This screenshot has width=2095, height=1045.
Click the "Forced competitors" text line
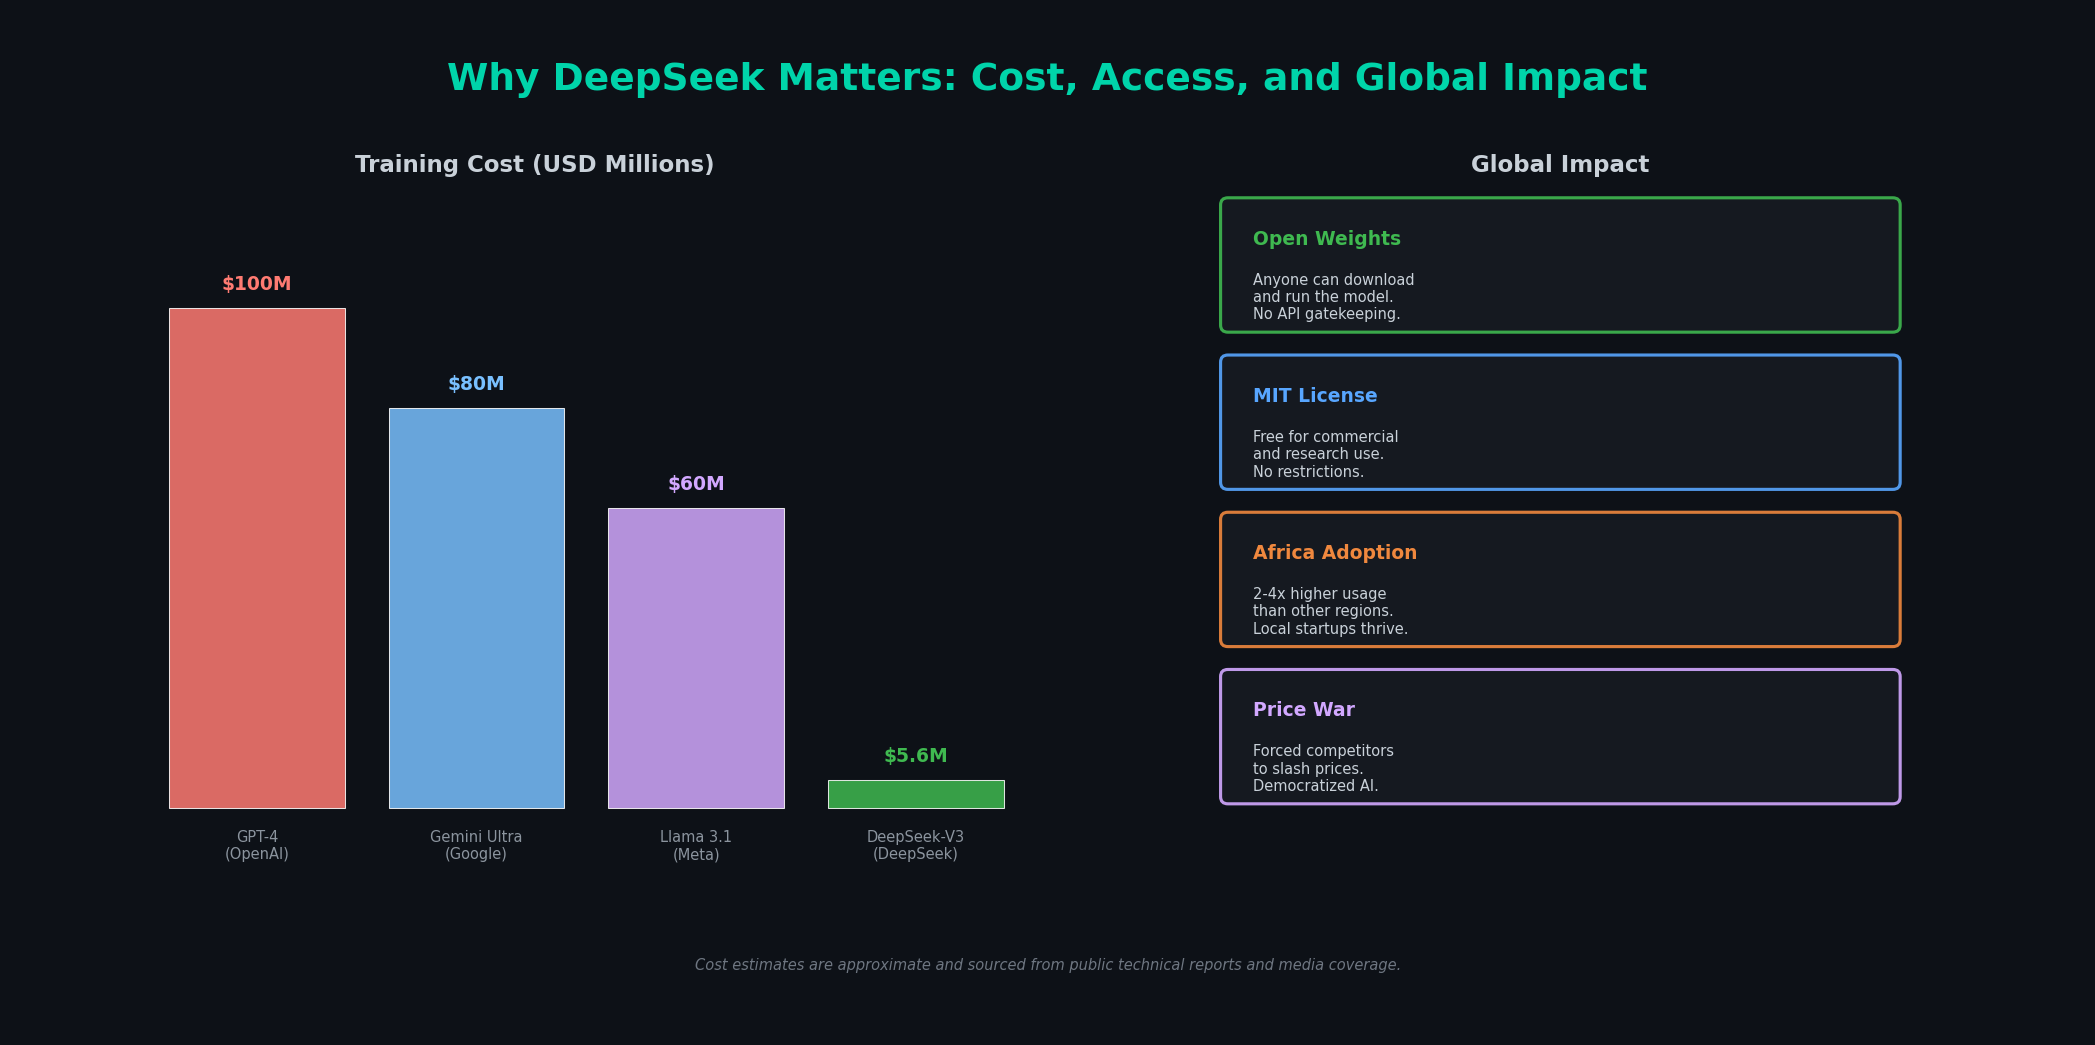1324,751
